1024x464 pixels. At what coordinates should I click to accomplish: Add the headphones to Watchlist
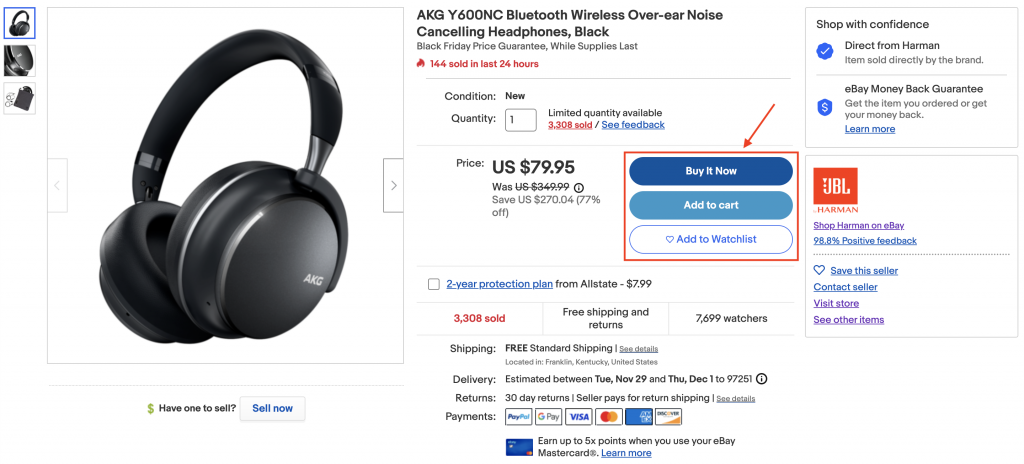tap(710, 239)
